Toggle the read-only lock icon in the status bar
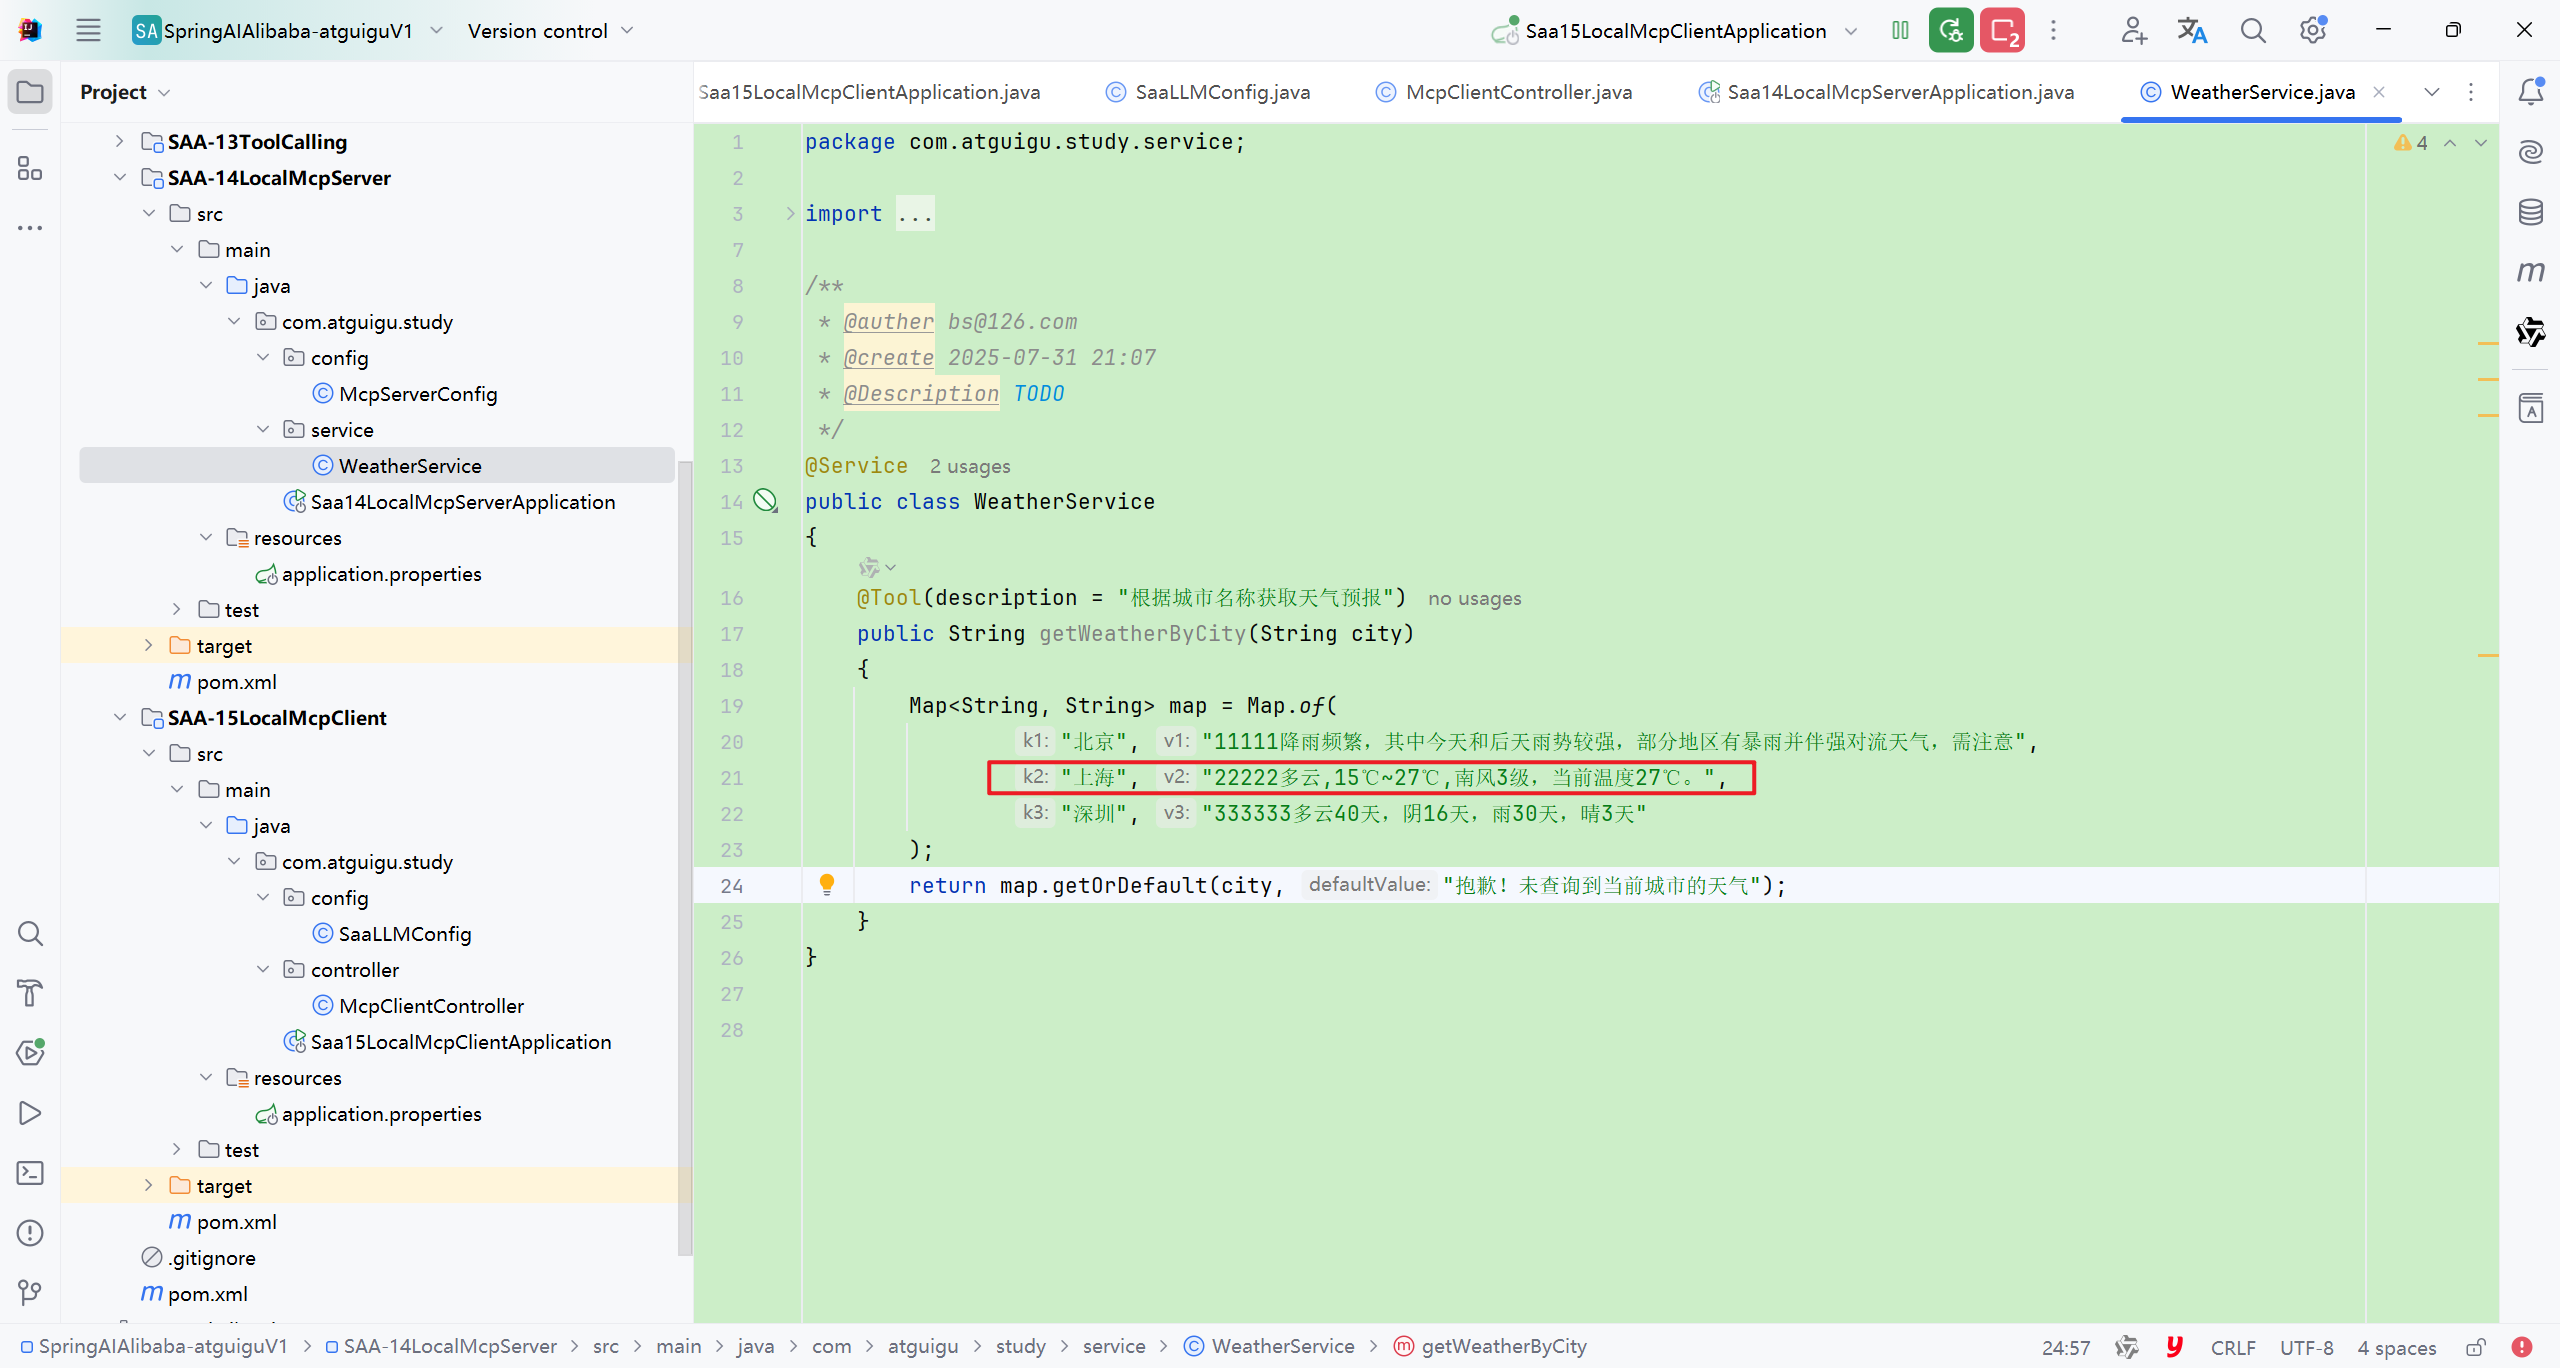Image resolution: width=2560 pixels, height=1368 pixels. point(2476,1347)
